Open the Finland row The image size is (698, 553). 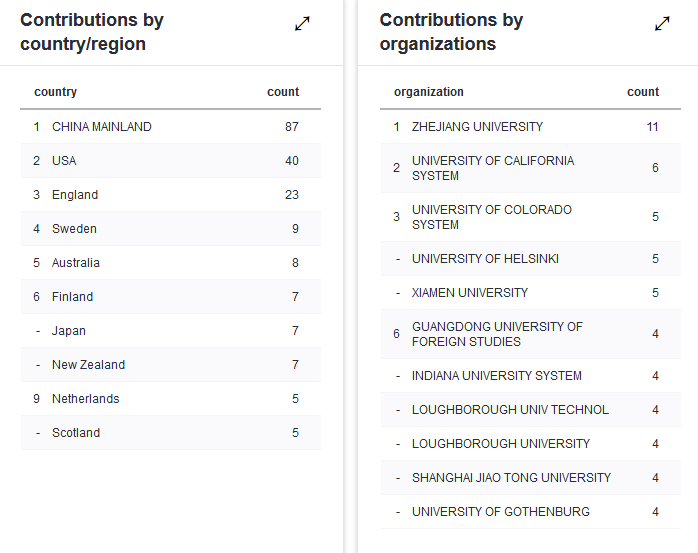tap(170, 297)
